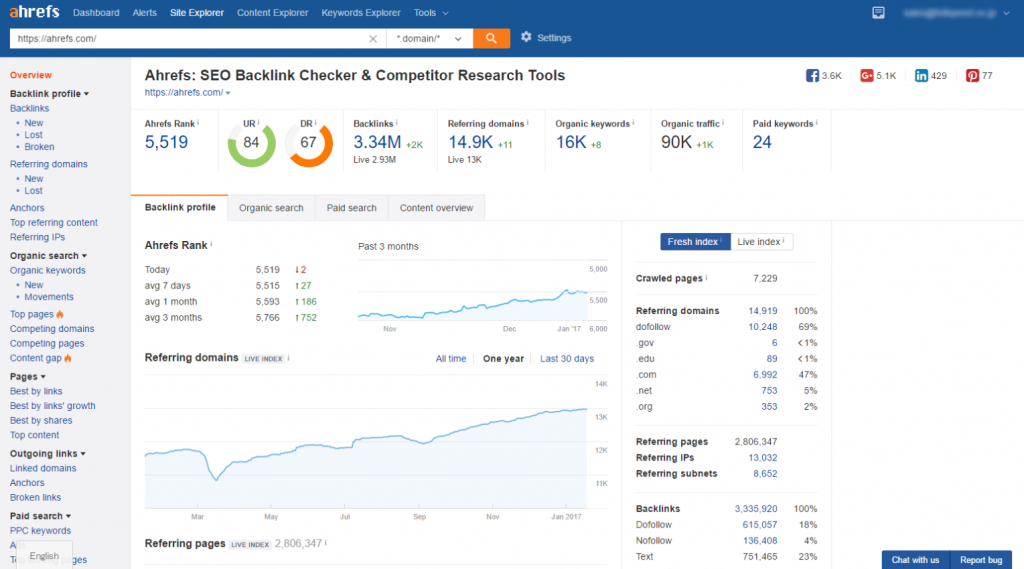Screen dimensions: 1024x569
Task: Click the Organic keywords 16K metric
Action: 571,142
